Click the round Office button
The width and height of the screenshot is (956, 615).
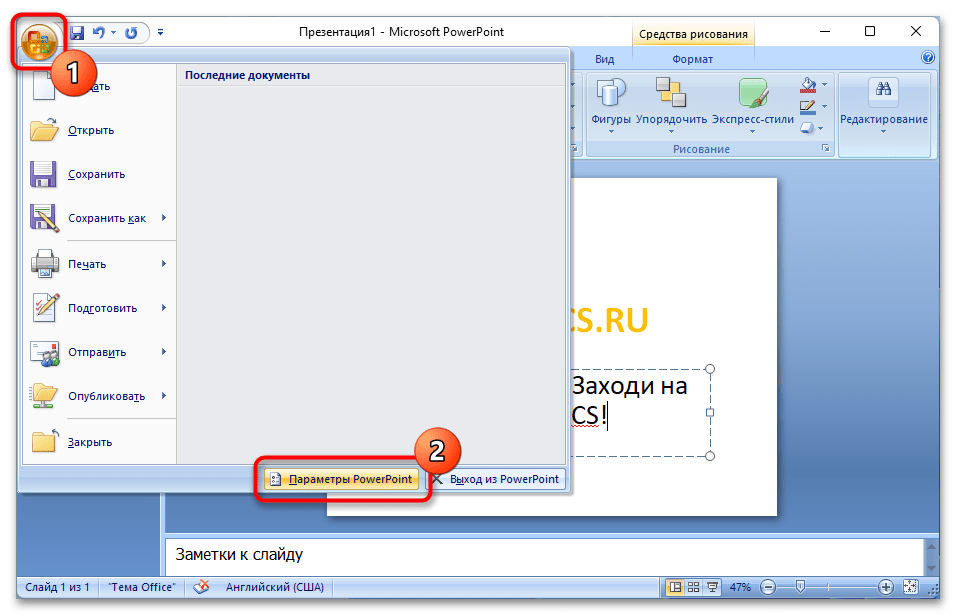click(x=38, y=42)
